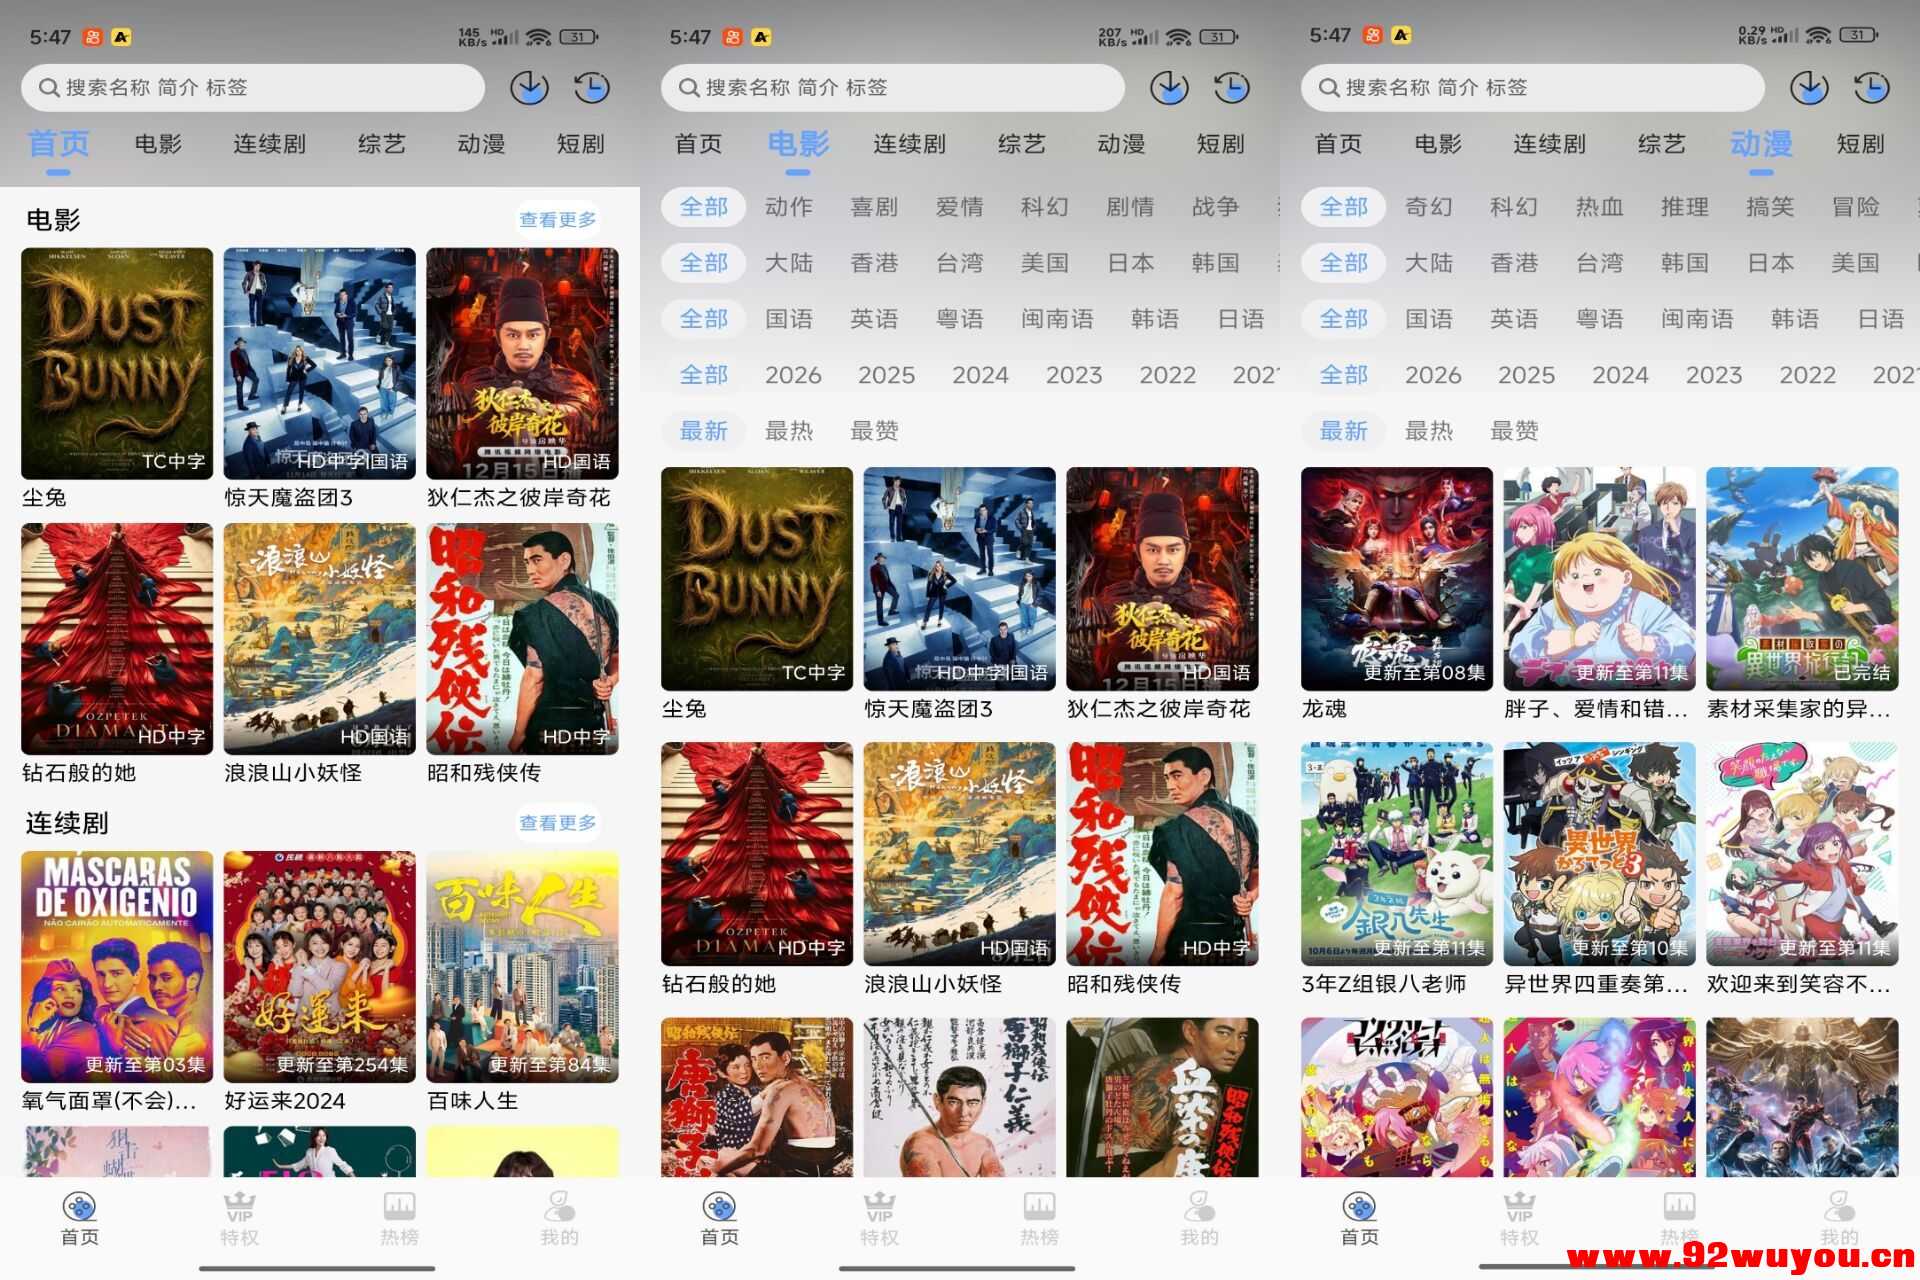Select the 最赞 sorting option
The width and height of the screenshot is (1920, 1280).
point(874,431)
